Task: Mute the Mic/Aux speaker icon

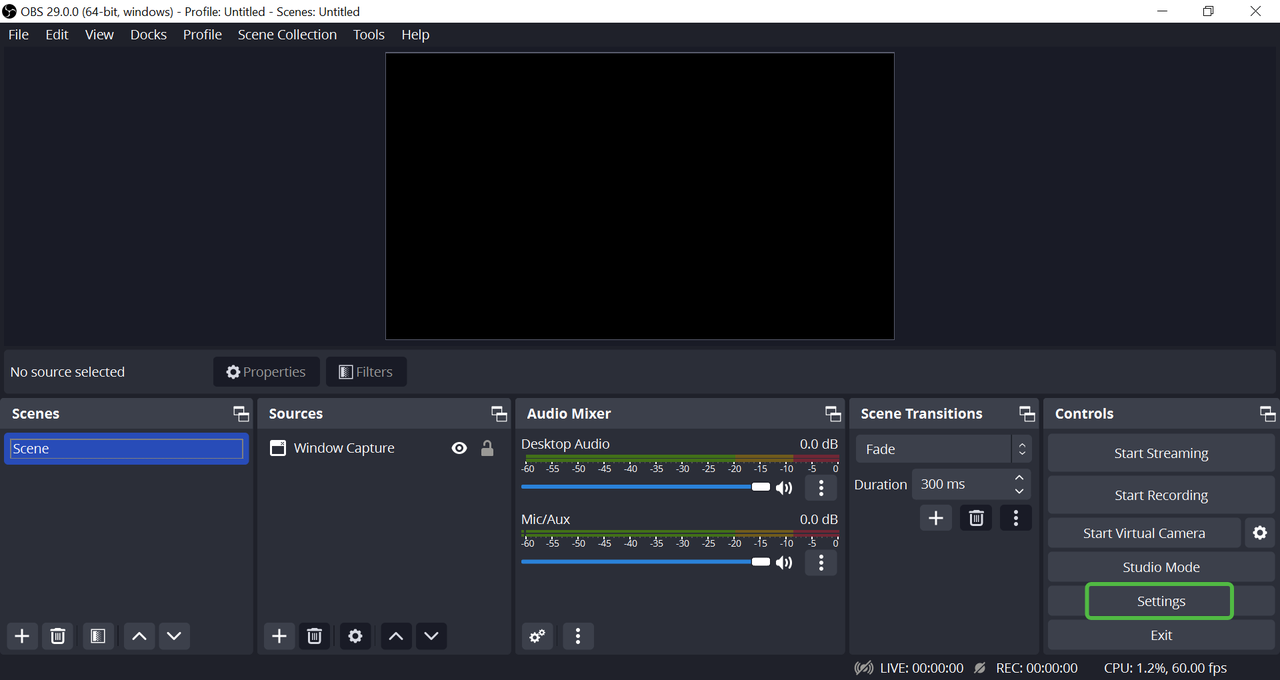Action: [784, 563]
